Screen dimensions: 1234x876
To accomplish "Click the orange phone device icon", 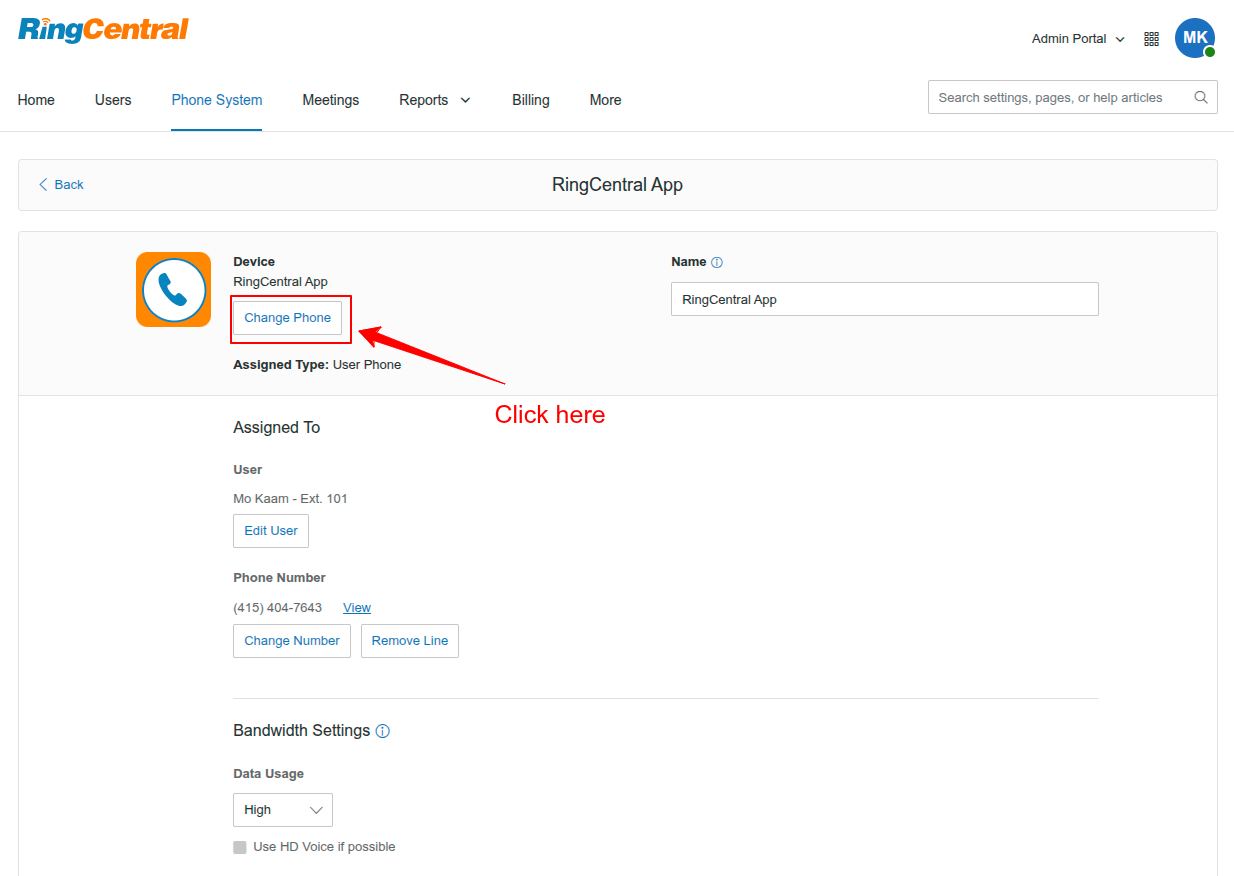I will (x=174, y=290).
